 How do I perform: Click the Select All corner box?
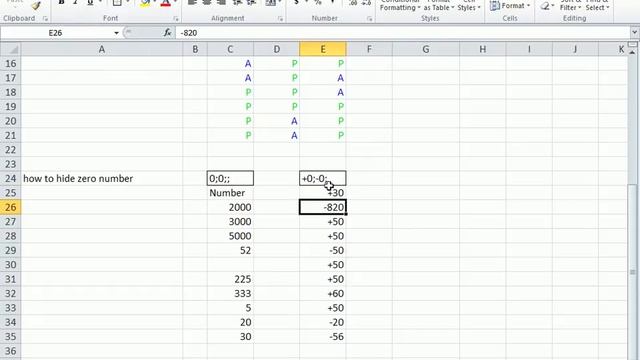[11, 49]
